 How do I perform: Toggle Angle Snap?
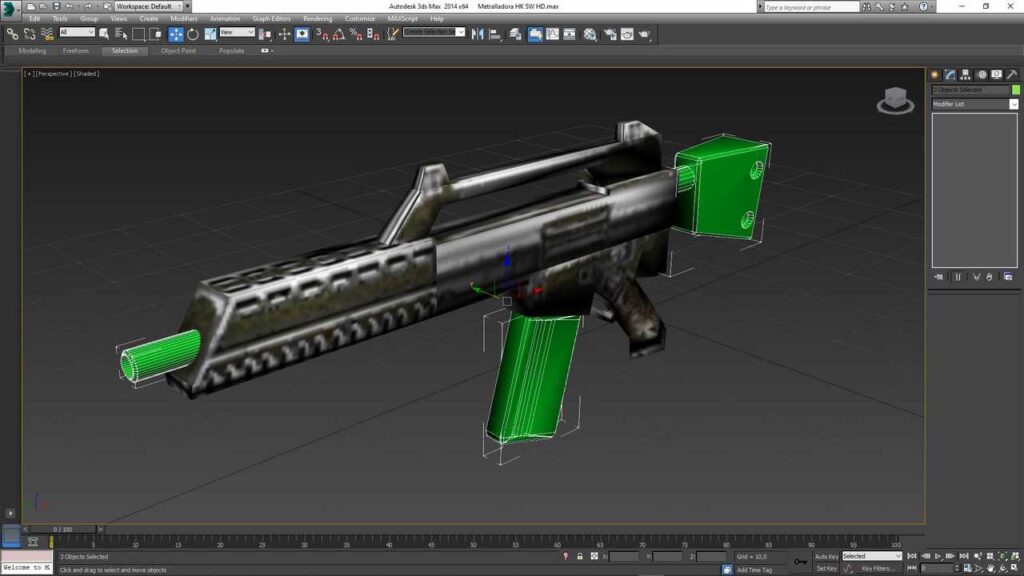pos(341,32)
